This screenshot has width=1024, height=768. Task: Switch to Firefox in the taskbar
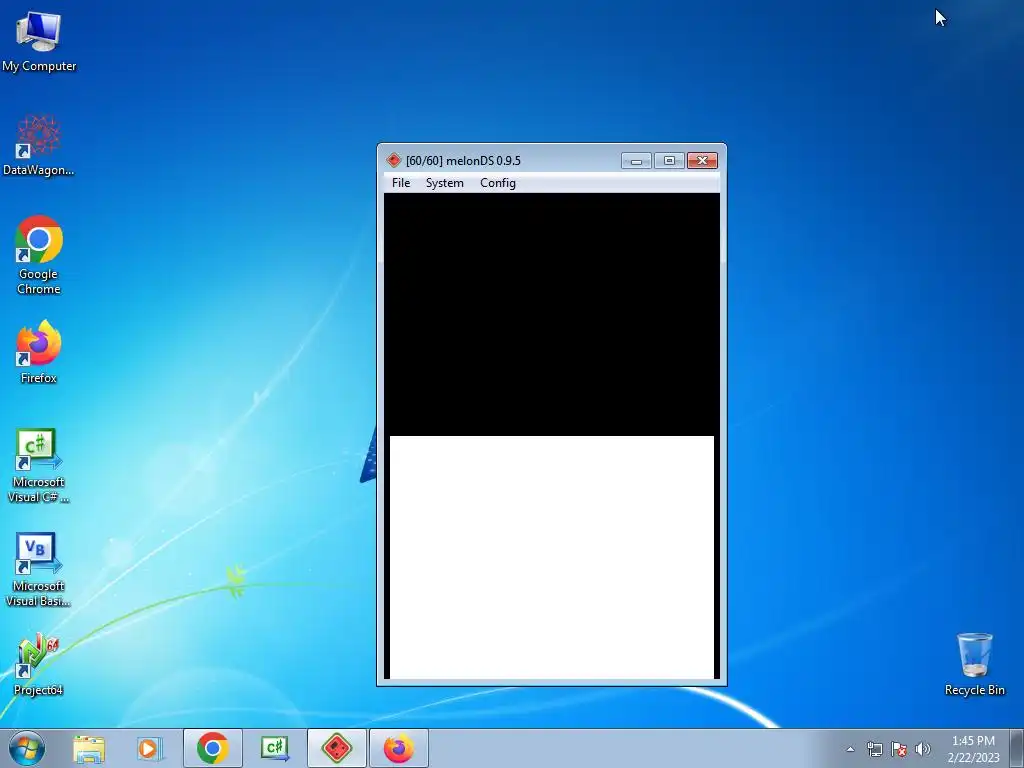pyautogui.click(x=398, y=748)
